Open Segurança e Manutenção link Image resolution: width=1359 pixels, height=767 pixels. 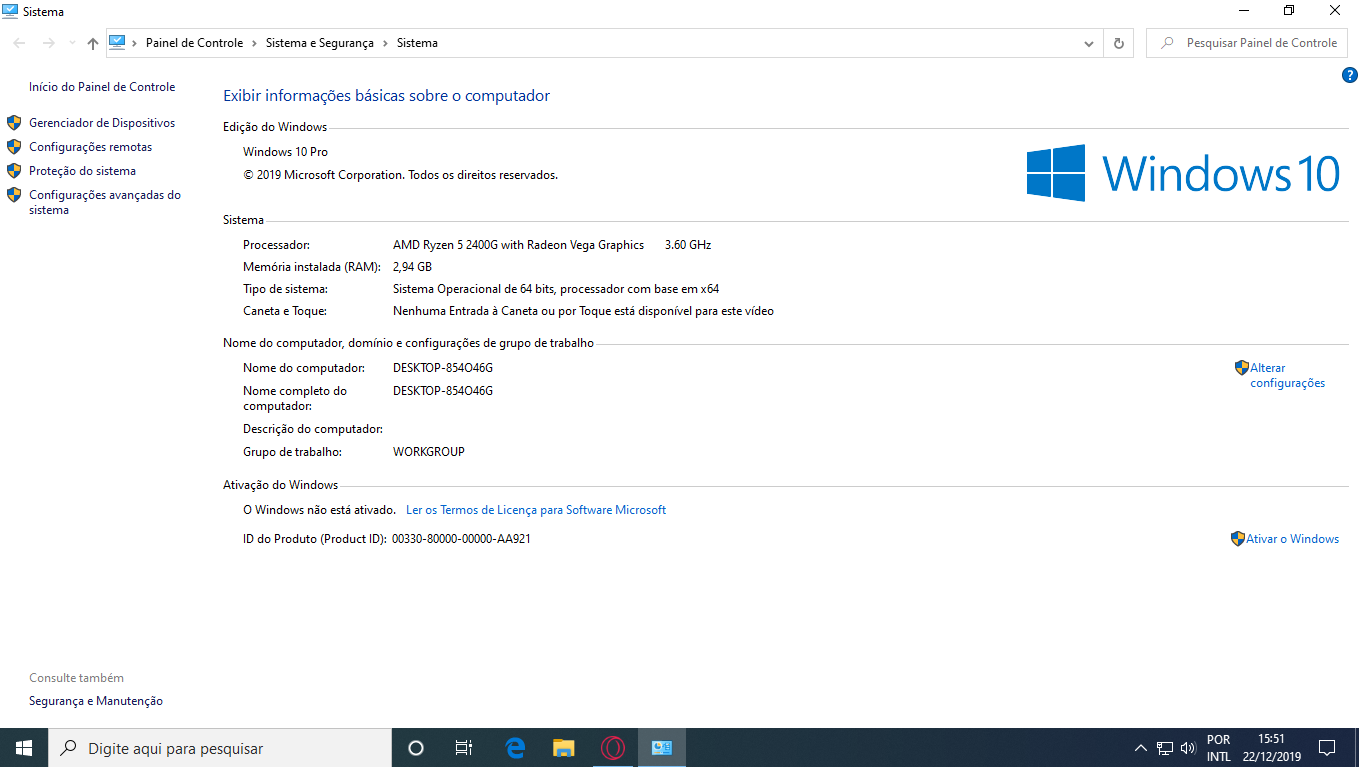(x=96, y=701)
